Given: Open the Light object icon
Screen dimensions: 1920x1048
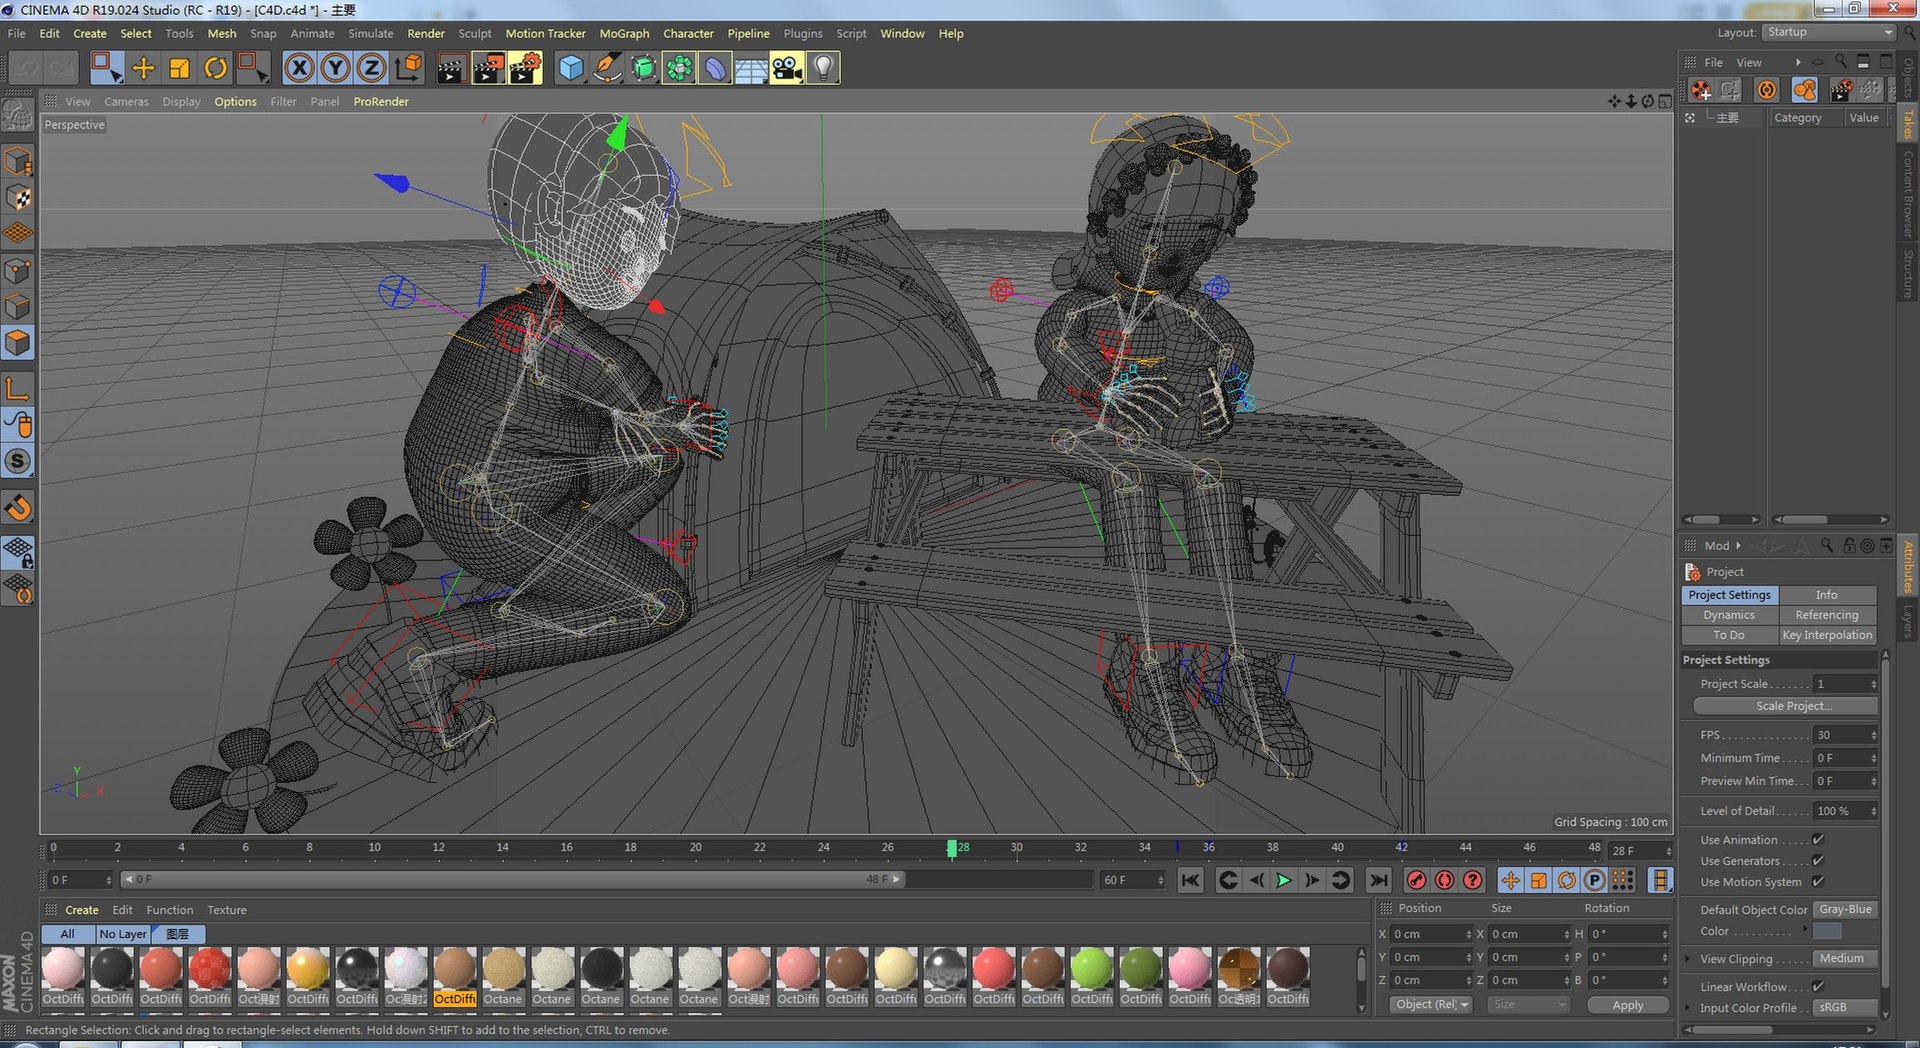Looking at the screenshot, I should (823, 68).
